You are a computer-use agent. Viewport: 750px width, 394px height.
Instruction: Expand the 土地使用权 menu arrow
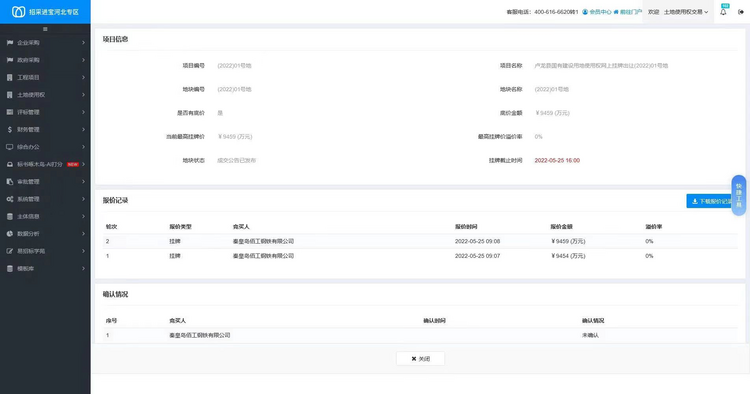tap(83, 95)
